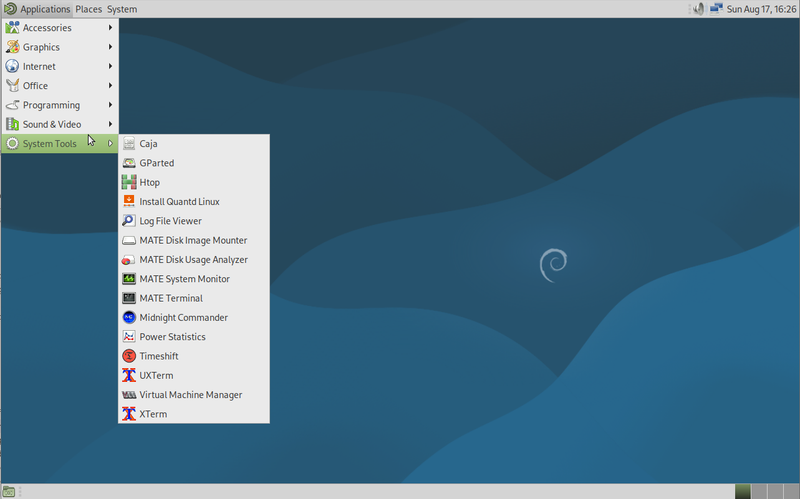Viewport: 800px width, 499px height.
Task: Open the network connection tray icon
Action: 716,9
